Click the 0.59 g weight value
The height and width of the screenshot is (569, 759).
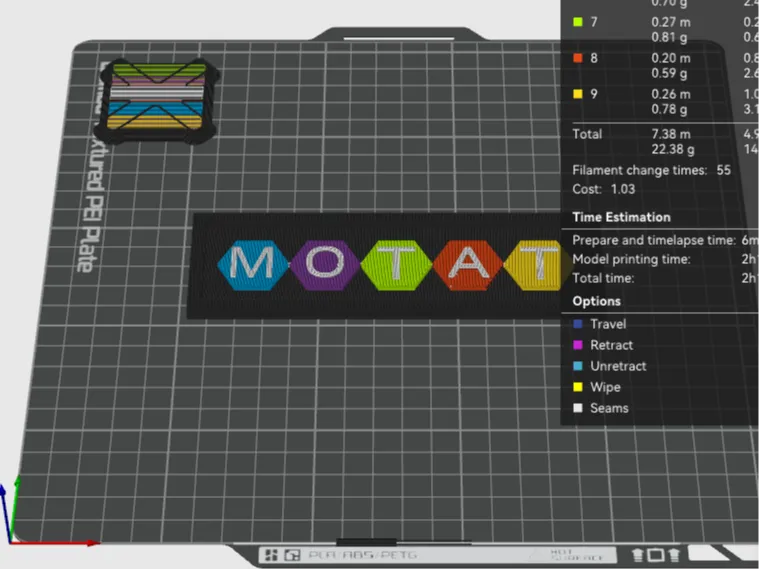669,73
